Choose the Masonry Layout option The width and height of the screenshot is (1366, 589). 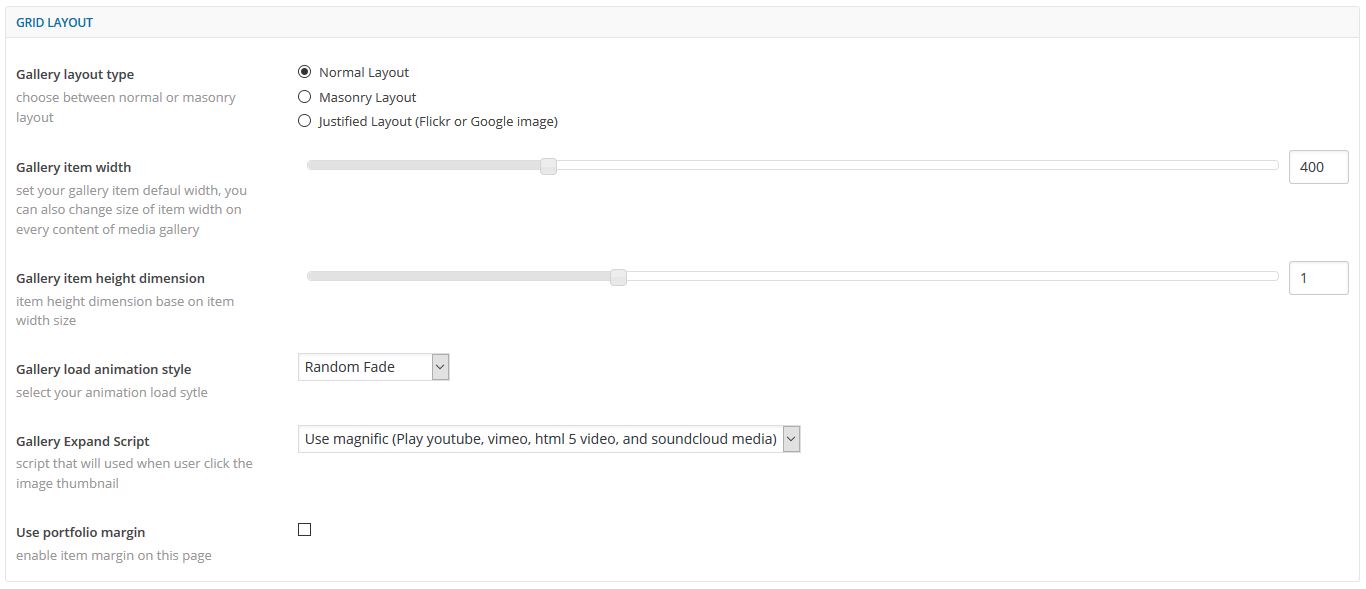point(305,97)
